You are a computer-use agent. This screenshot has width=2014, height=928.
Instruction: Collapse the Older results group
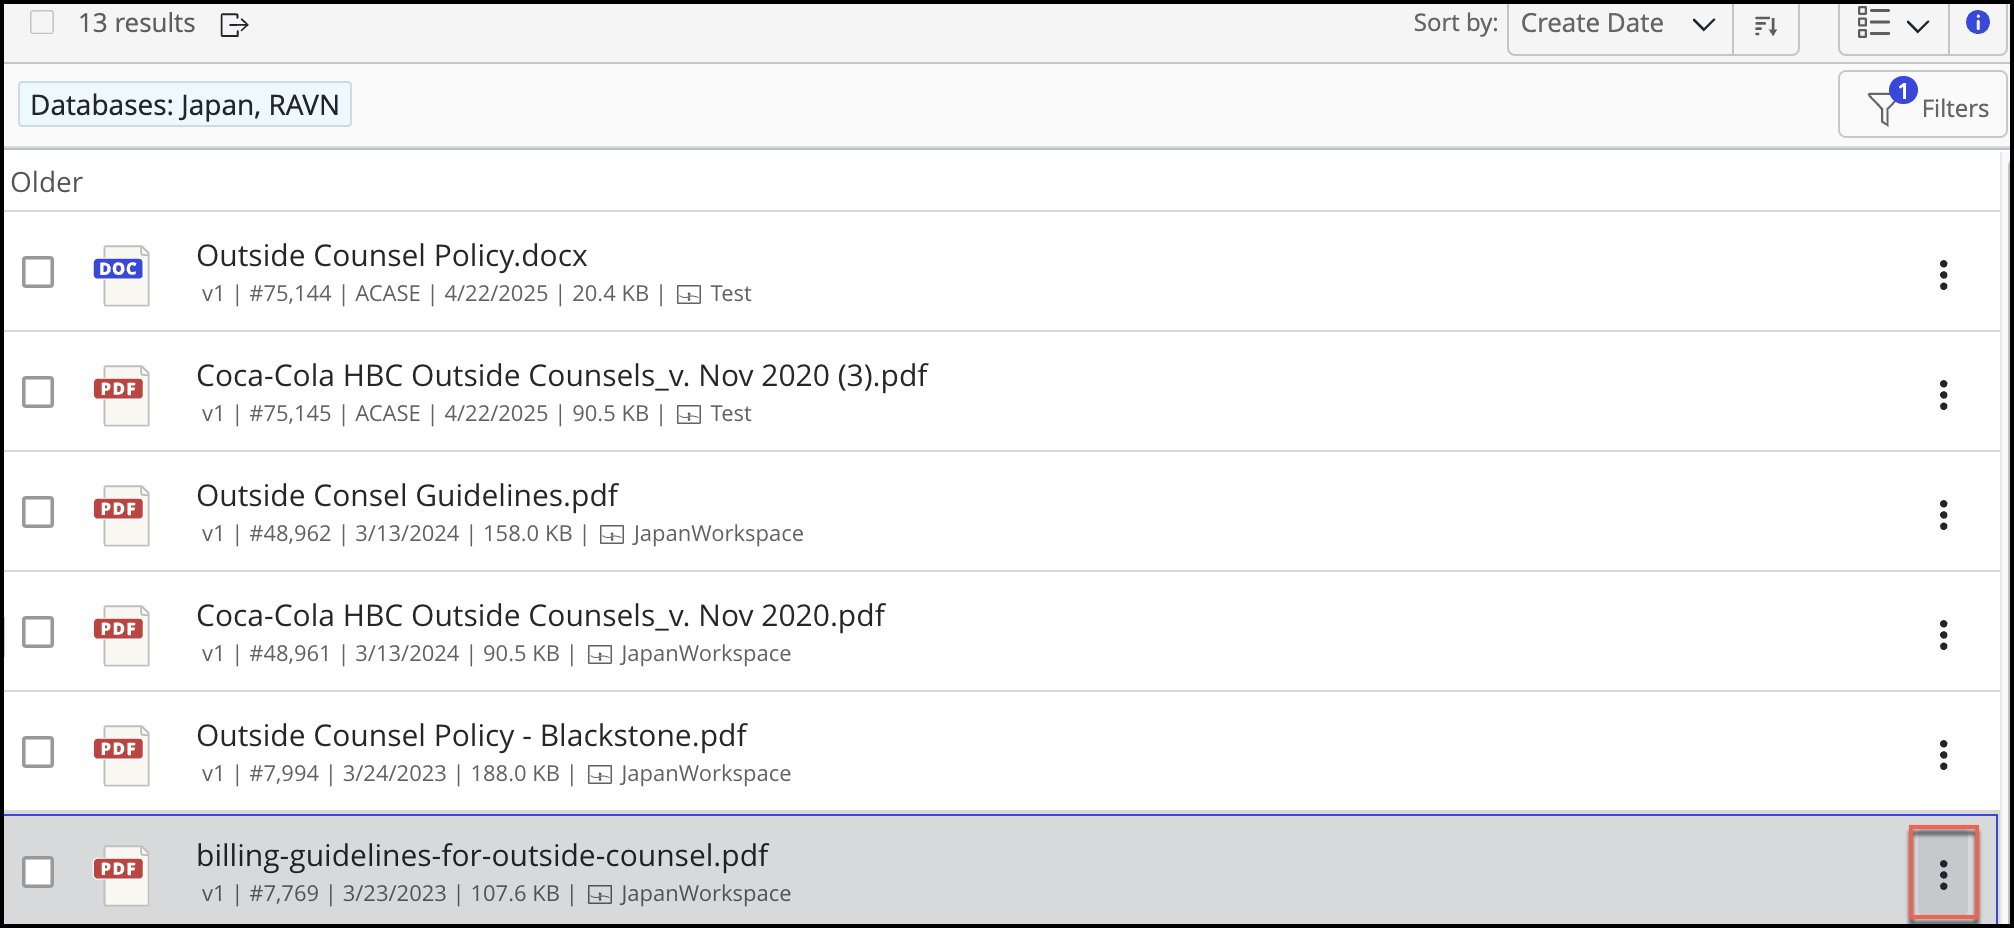tap(47, 182)
